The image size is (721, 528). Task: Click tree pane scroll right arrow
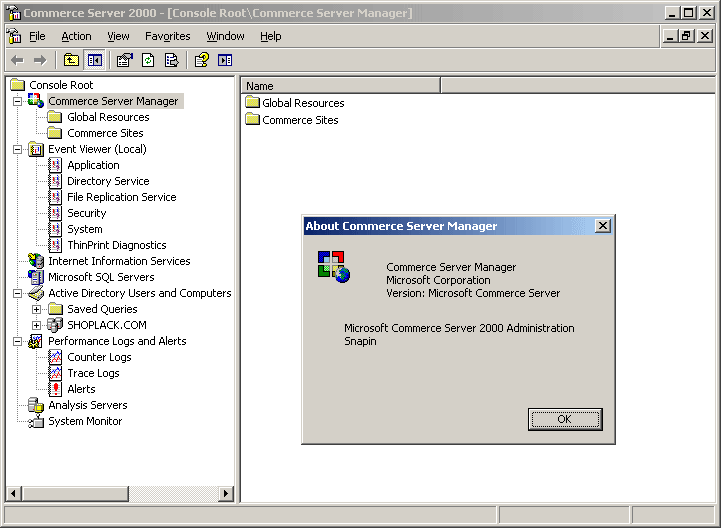(225, 494)
